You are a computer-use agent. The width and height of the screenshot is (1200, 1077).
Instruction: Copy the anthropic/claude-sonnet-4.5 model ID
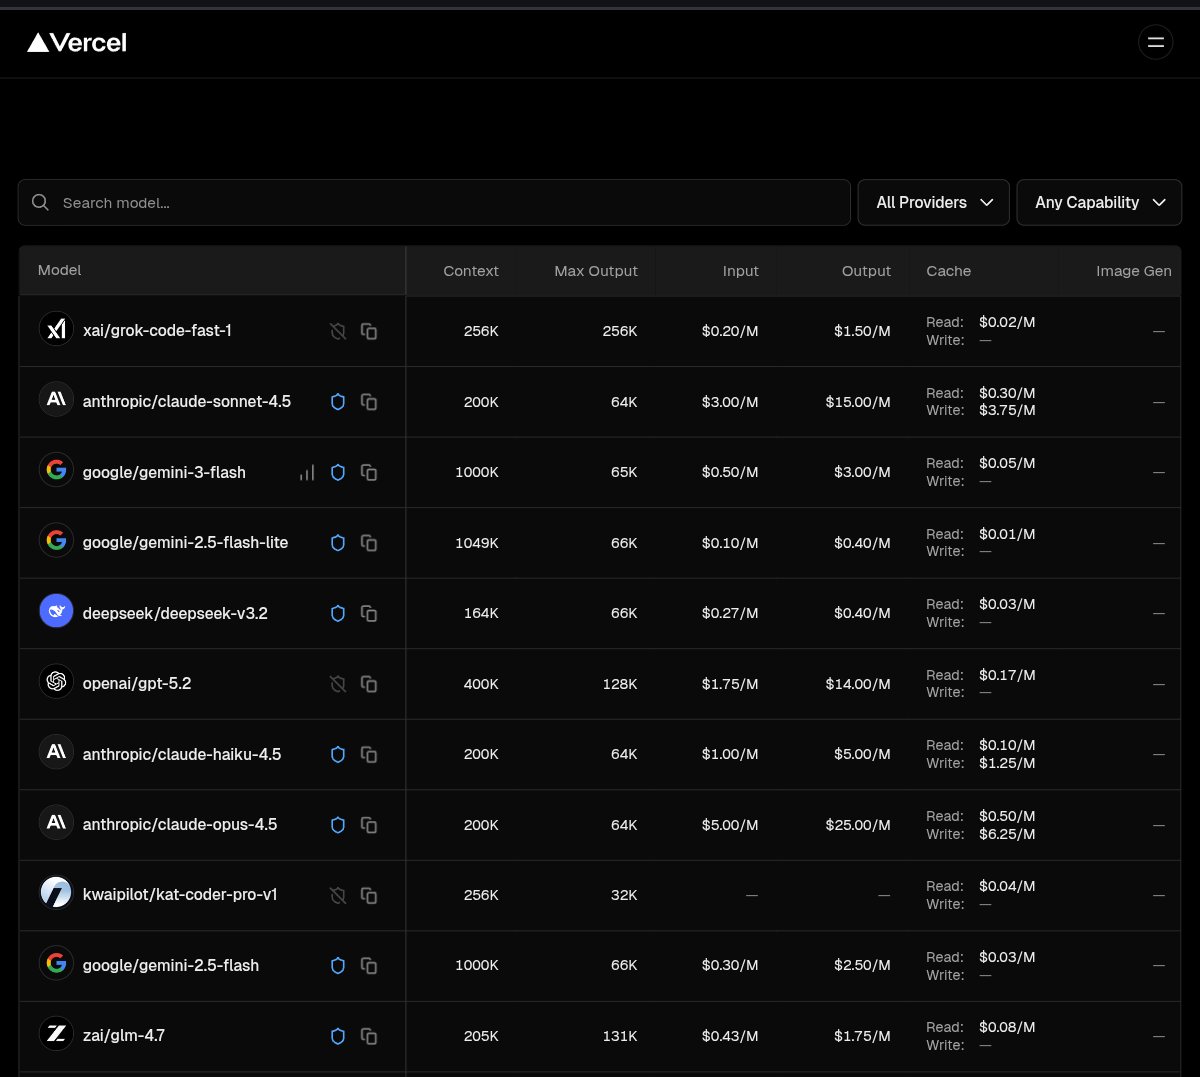pos(369,402)
